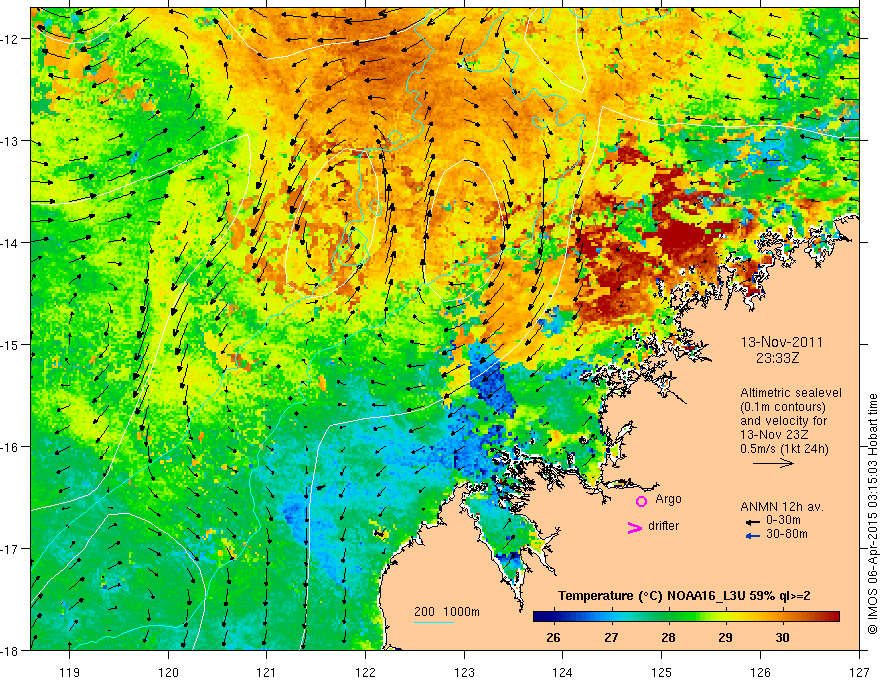Click the 0.5m/s velocity reference arrow

click(x=773, y=463)
